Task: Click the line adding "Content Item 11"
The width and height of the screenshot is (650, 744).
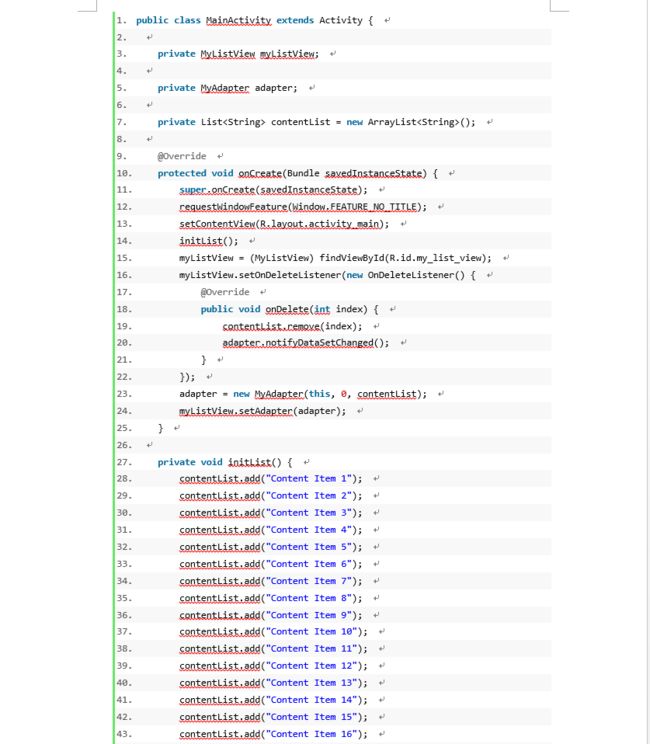Action: click(274, 649)
